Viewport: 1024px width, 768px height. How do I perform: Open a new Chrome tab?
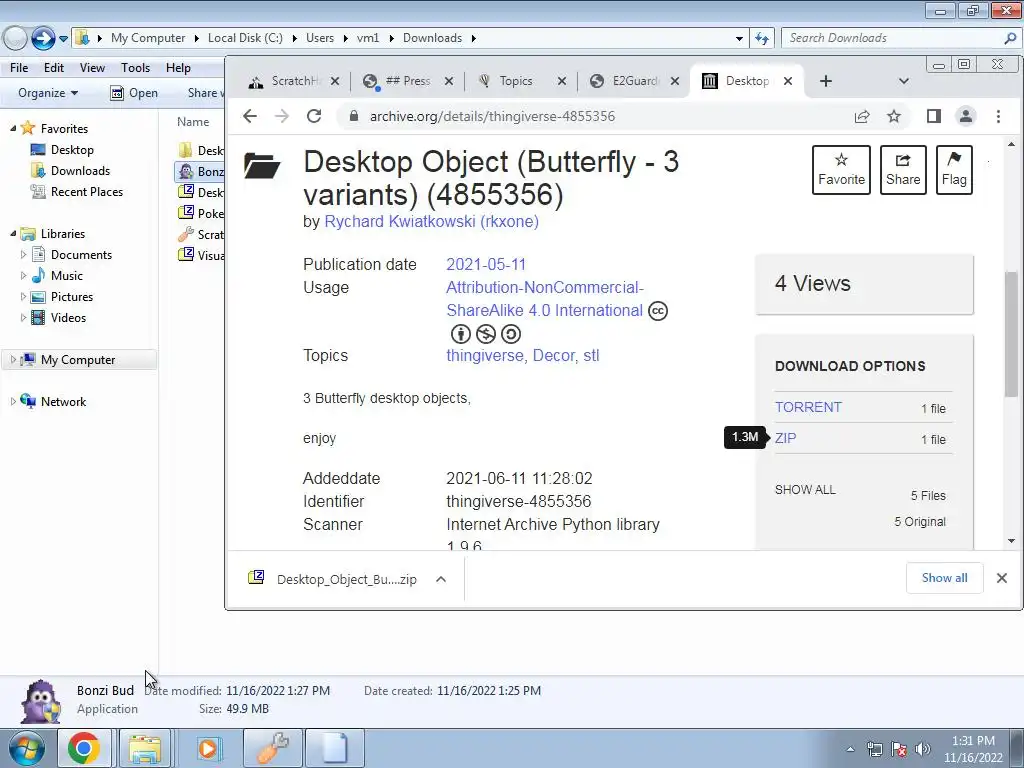[825, 81]
